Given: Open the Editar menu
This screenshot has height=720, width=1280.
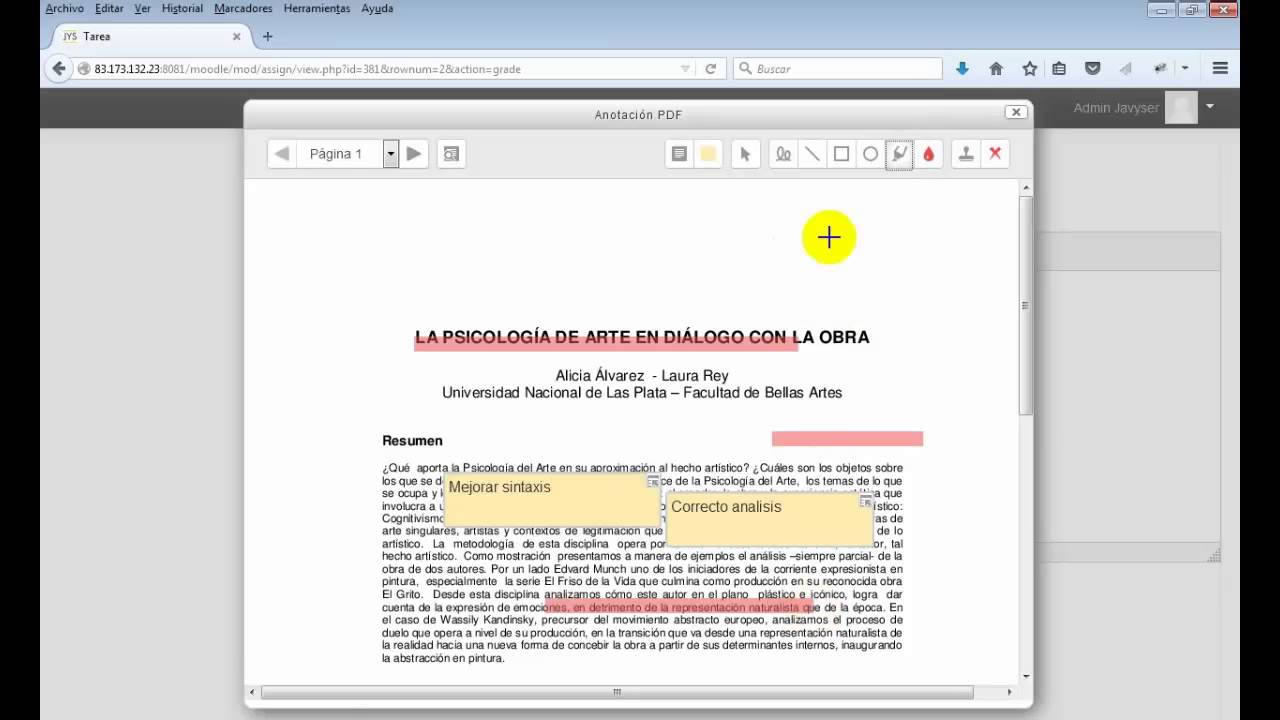Looking at the screenshot, I should 109,8.
